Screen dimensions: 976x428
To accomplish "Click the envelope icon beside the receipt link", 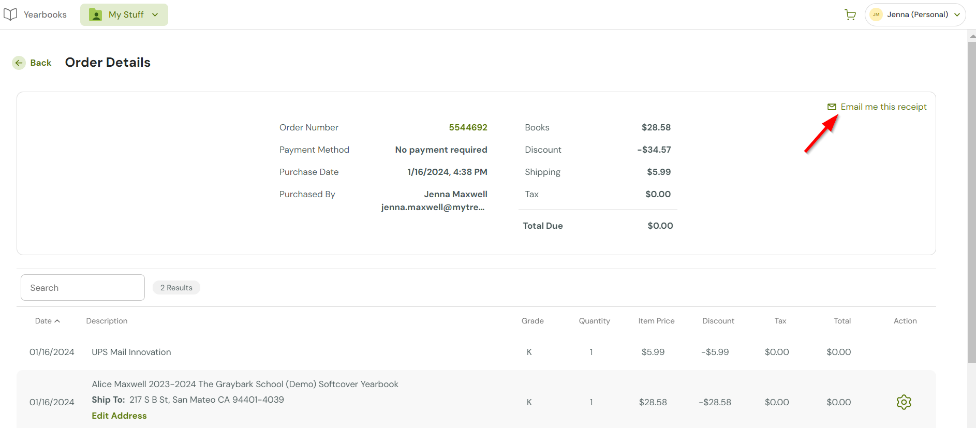I will tap(831, 107).
